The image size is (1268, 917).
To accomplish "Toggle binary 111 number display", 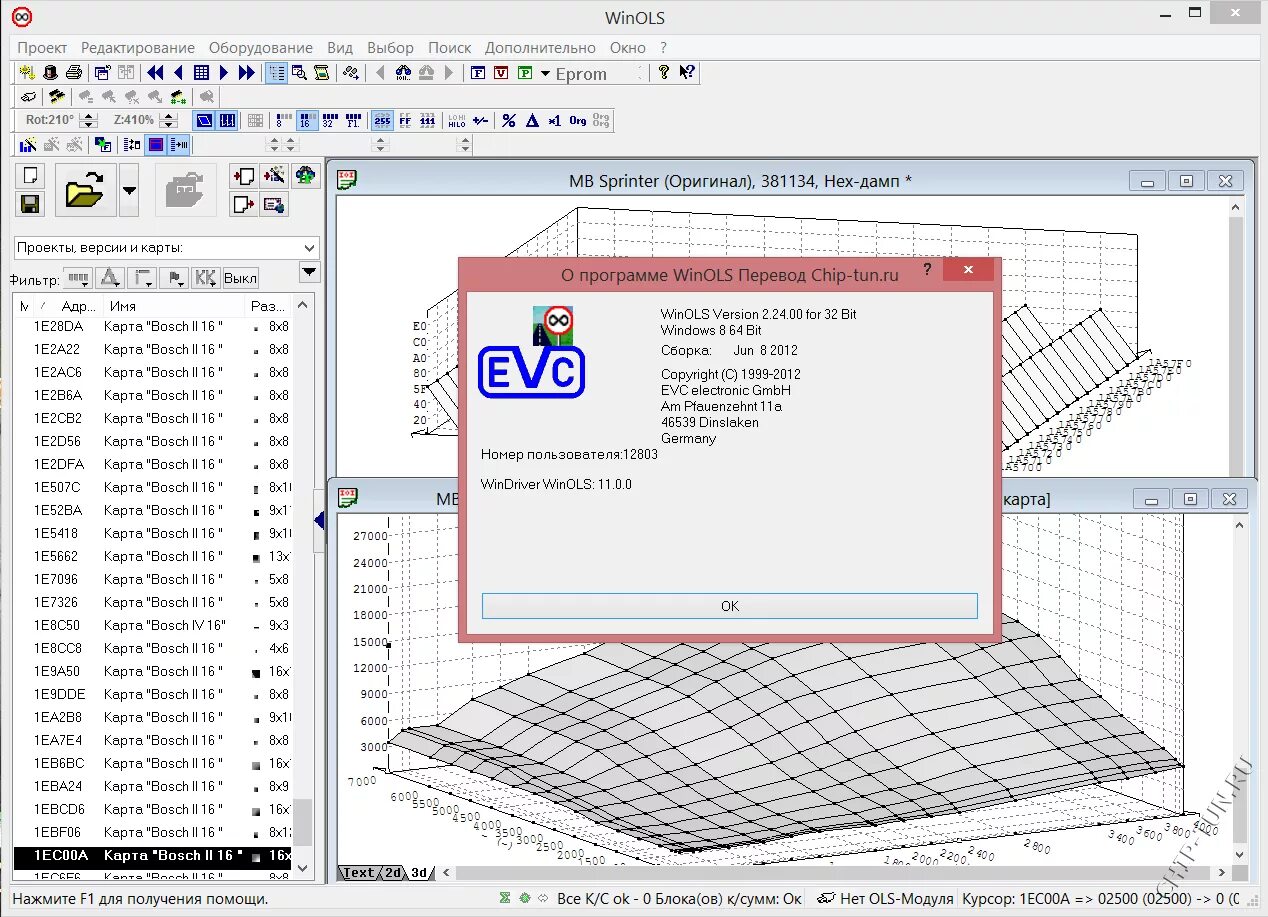I will tap(427, 120).
